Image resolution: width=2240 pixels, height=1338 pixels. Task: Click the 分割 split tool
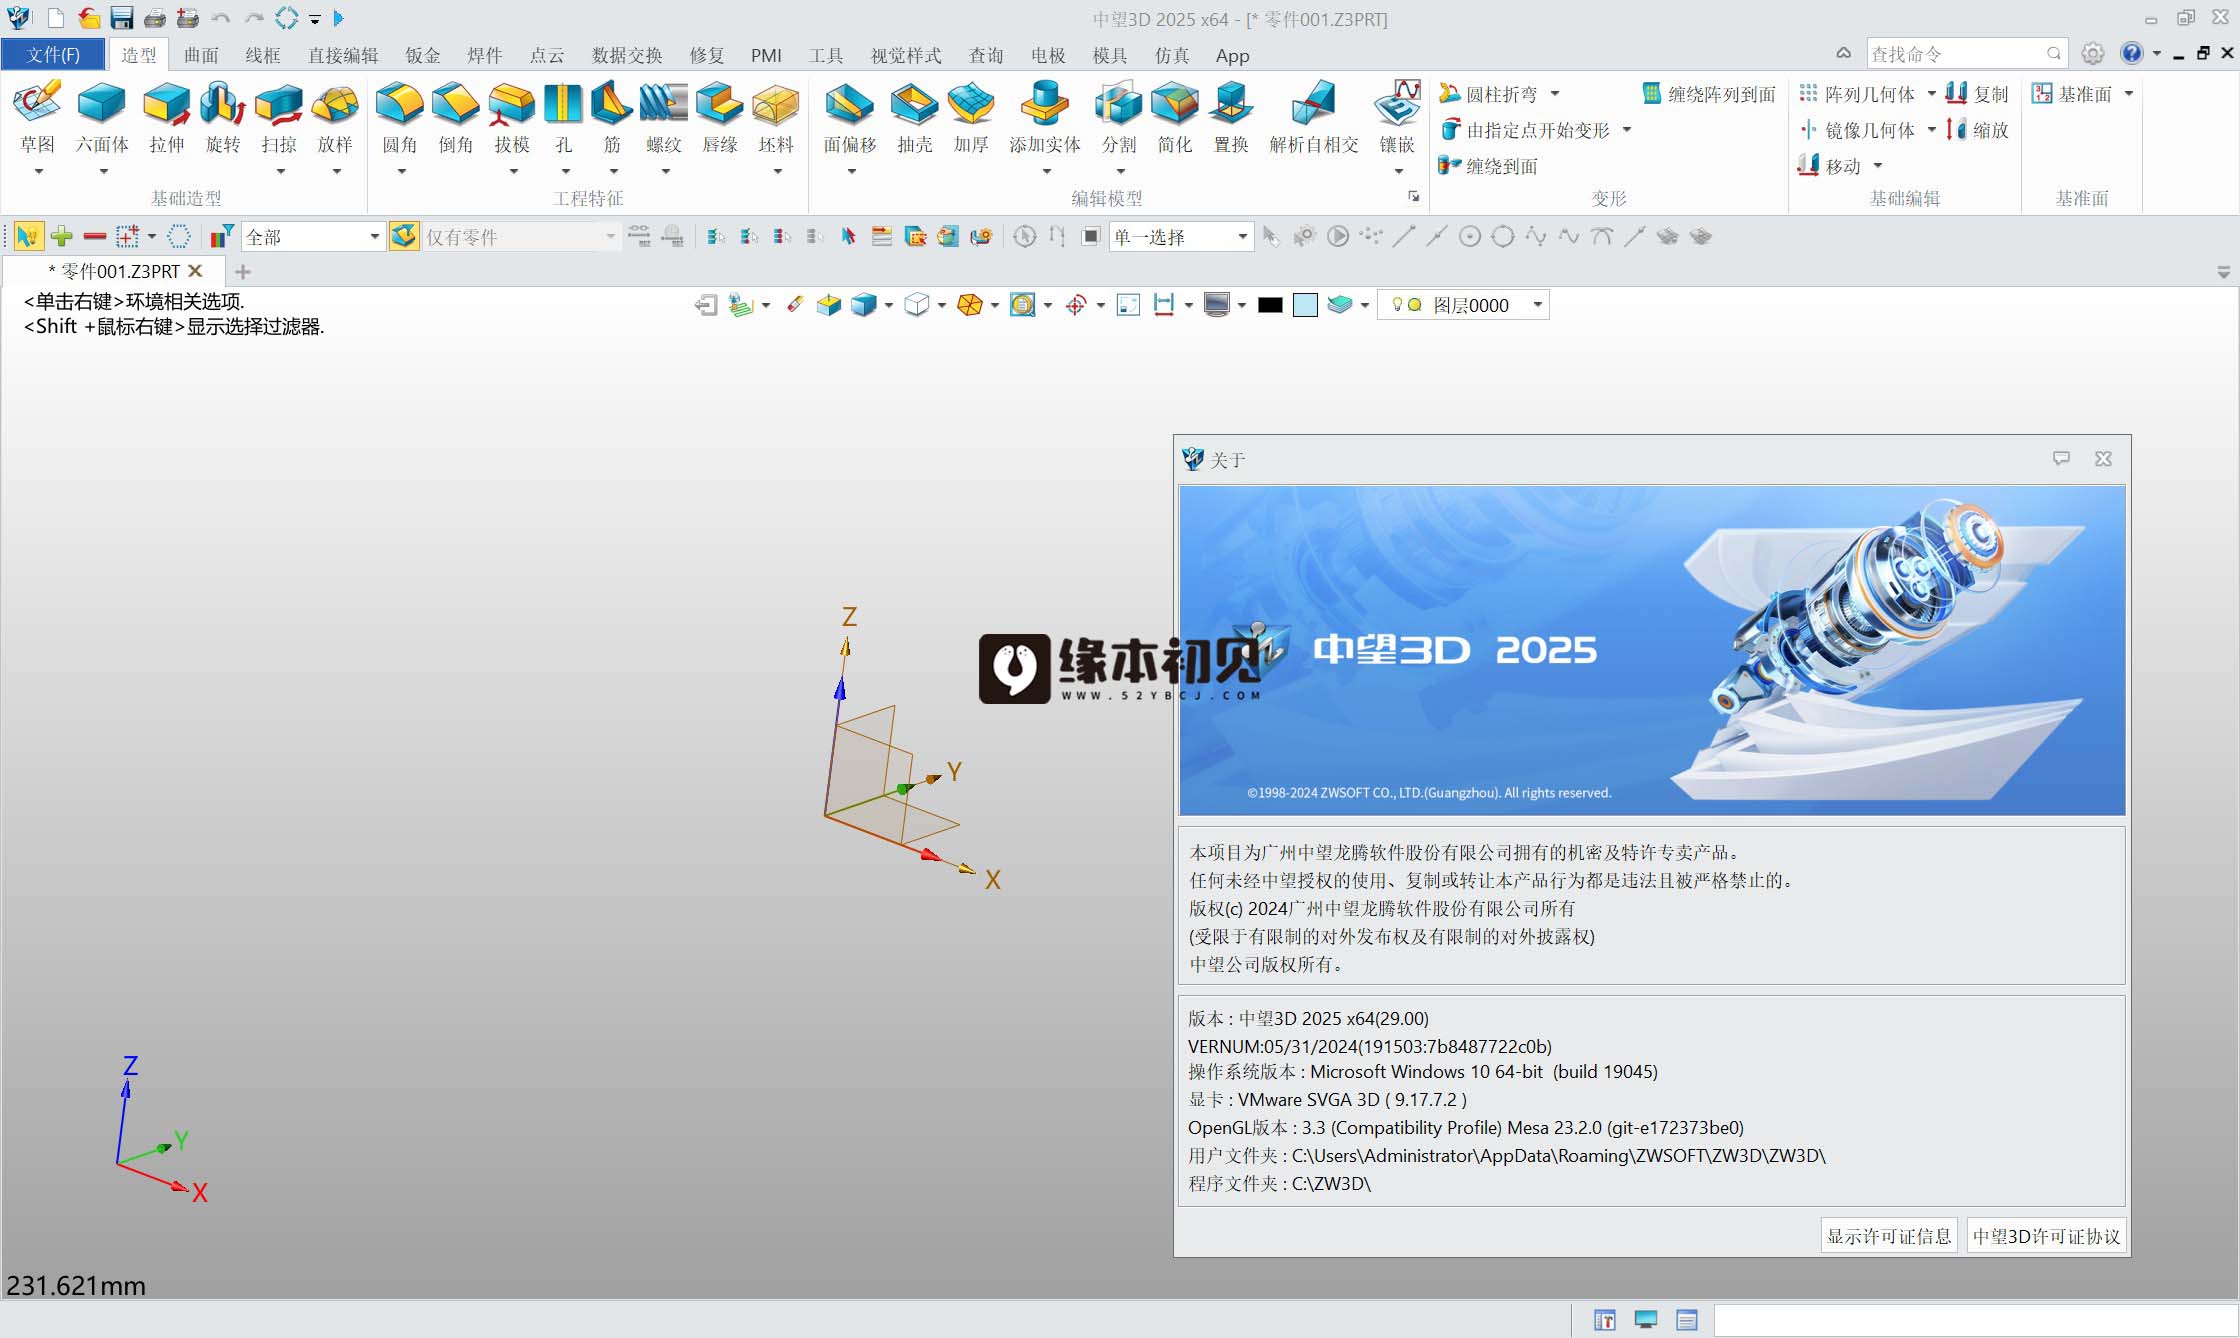pos(1119,118)
